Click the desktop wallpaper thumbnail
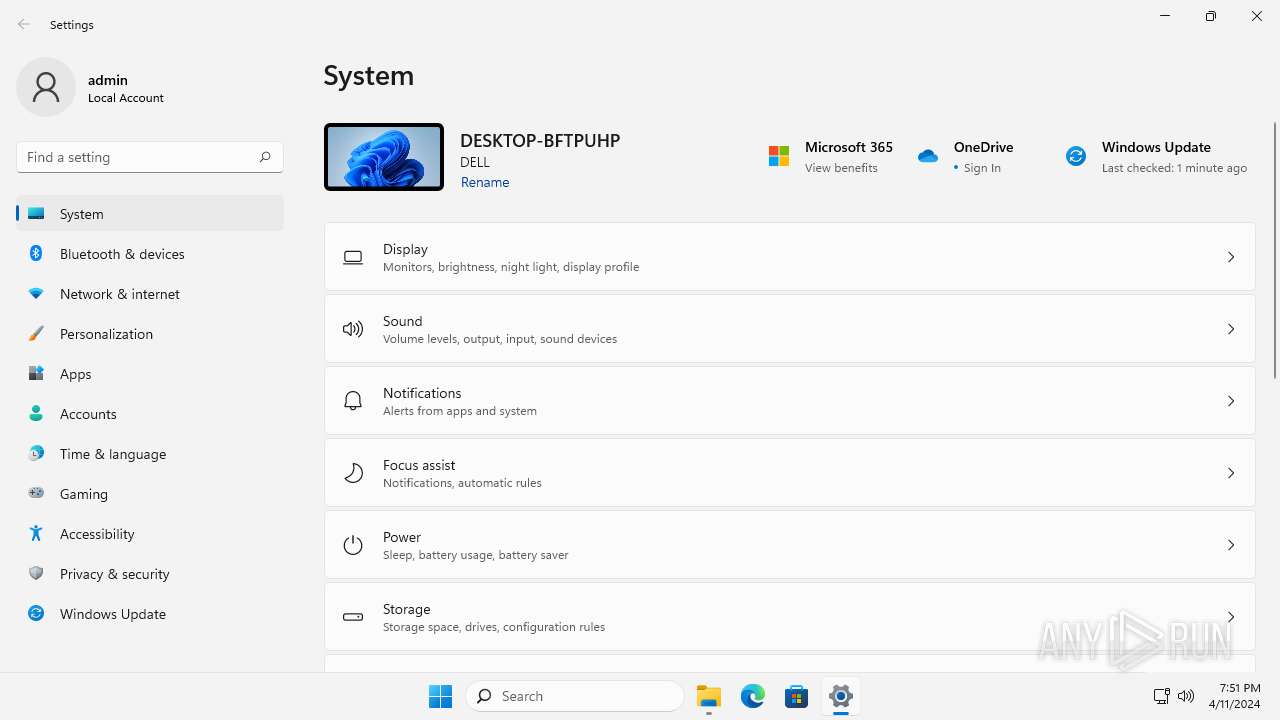The width and height of the screenshot is (1280, 720). tap(384, 157)
